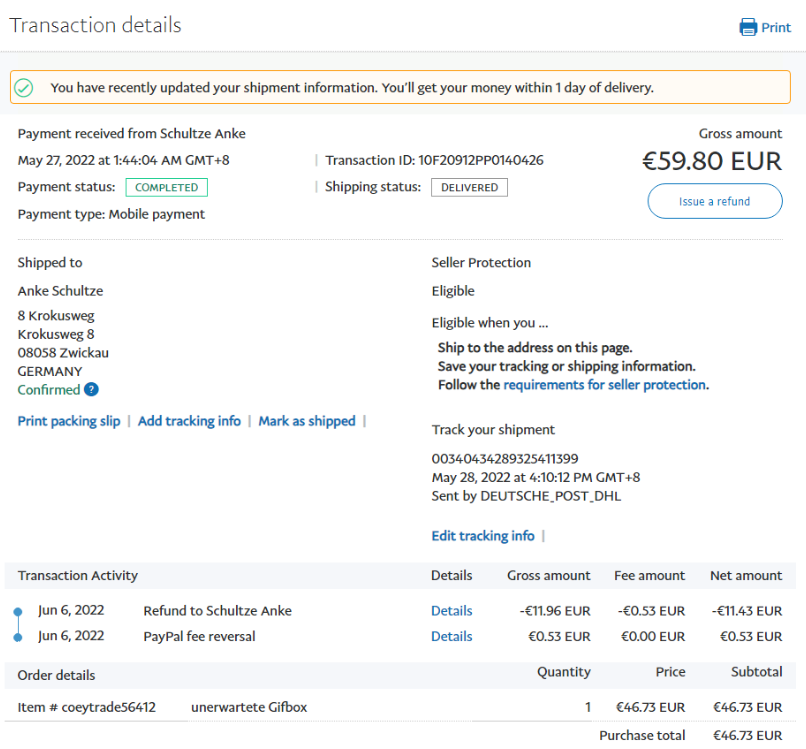Click the timeline dot for the refund entry
The width and height of the screenshot is (806, 749).
(x=18, y=611)
